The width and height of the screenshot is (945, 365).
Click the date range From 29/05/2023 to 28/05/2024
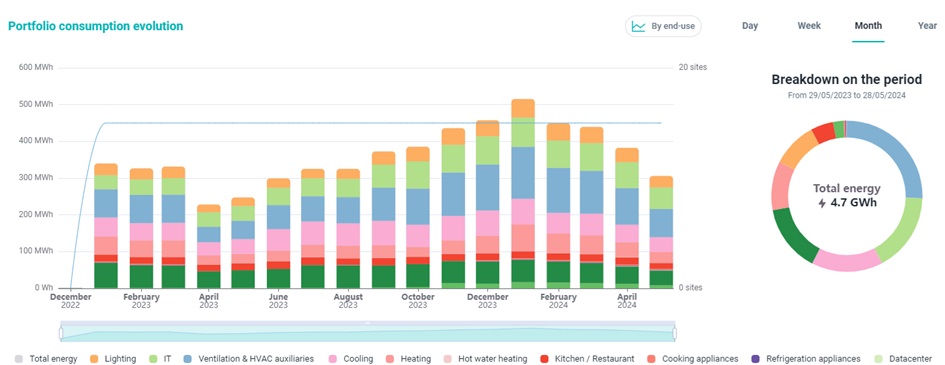(847, 95)
